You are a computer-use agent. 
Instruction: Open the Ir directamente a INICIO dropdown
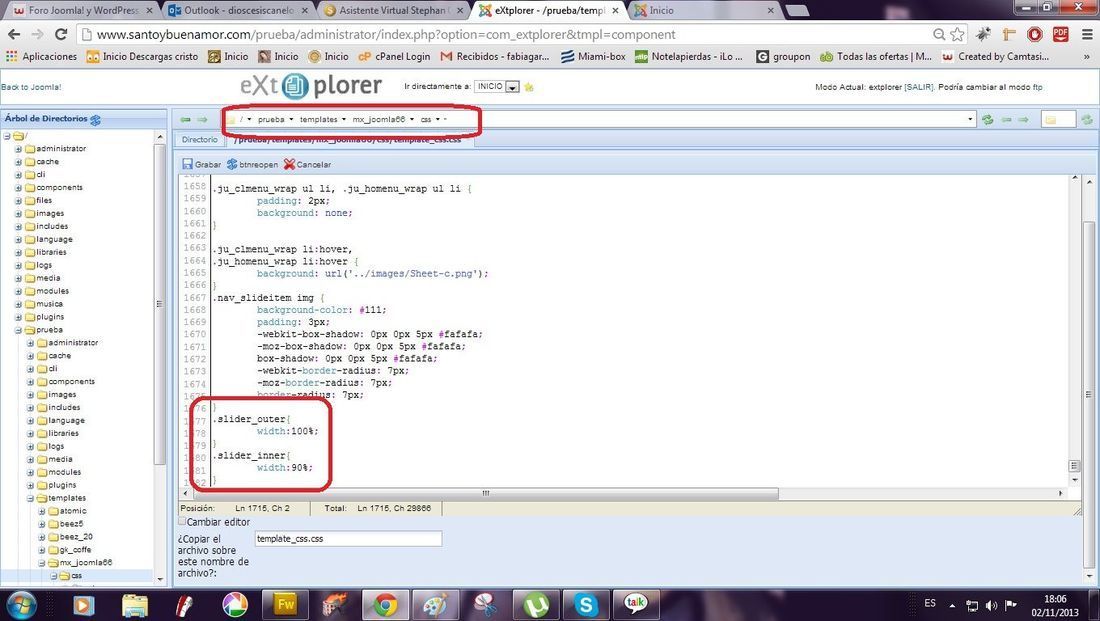[x=513, y=87]
